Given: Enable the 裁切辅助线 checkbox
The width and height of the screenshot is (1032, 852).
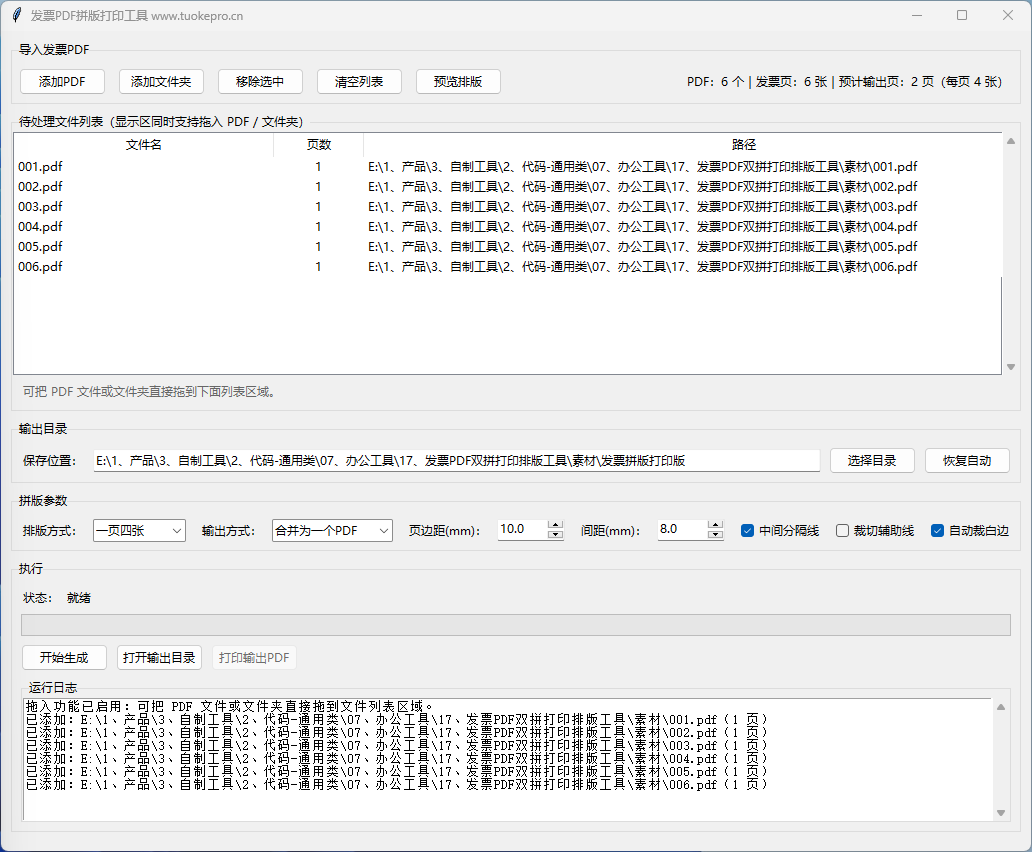Looking at the screenshot, I should coord(842,531).
